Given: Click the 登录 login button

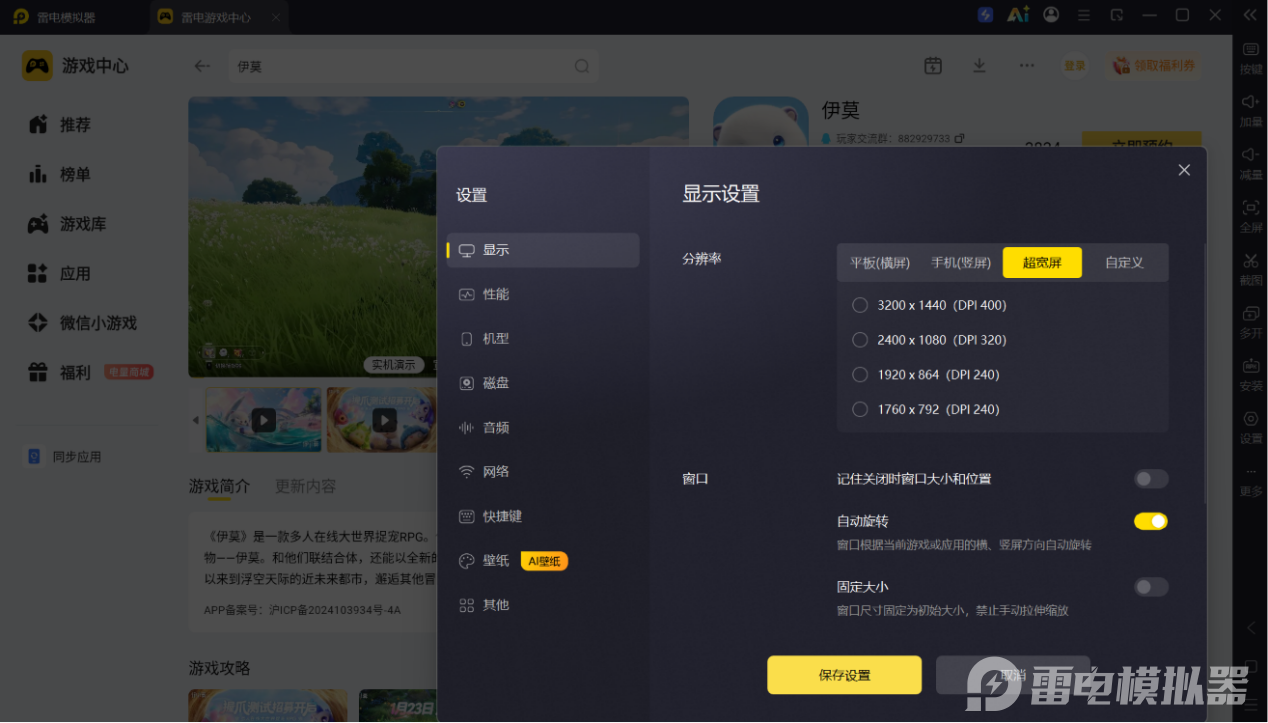Looking at the screenshot, I should click(1075, 65).
